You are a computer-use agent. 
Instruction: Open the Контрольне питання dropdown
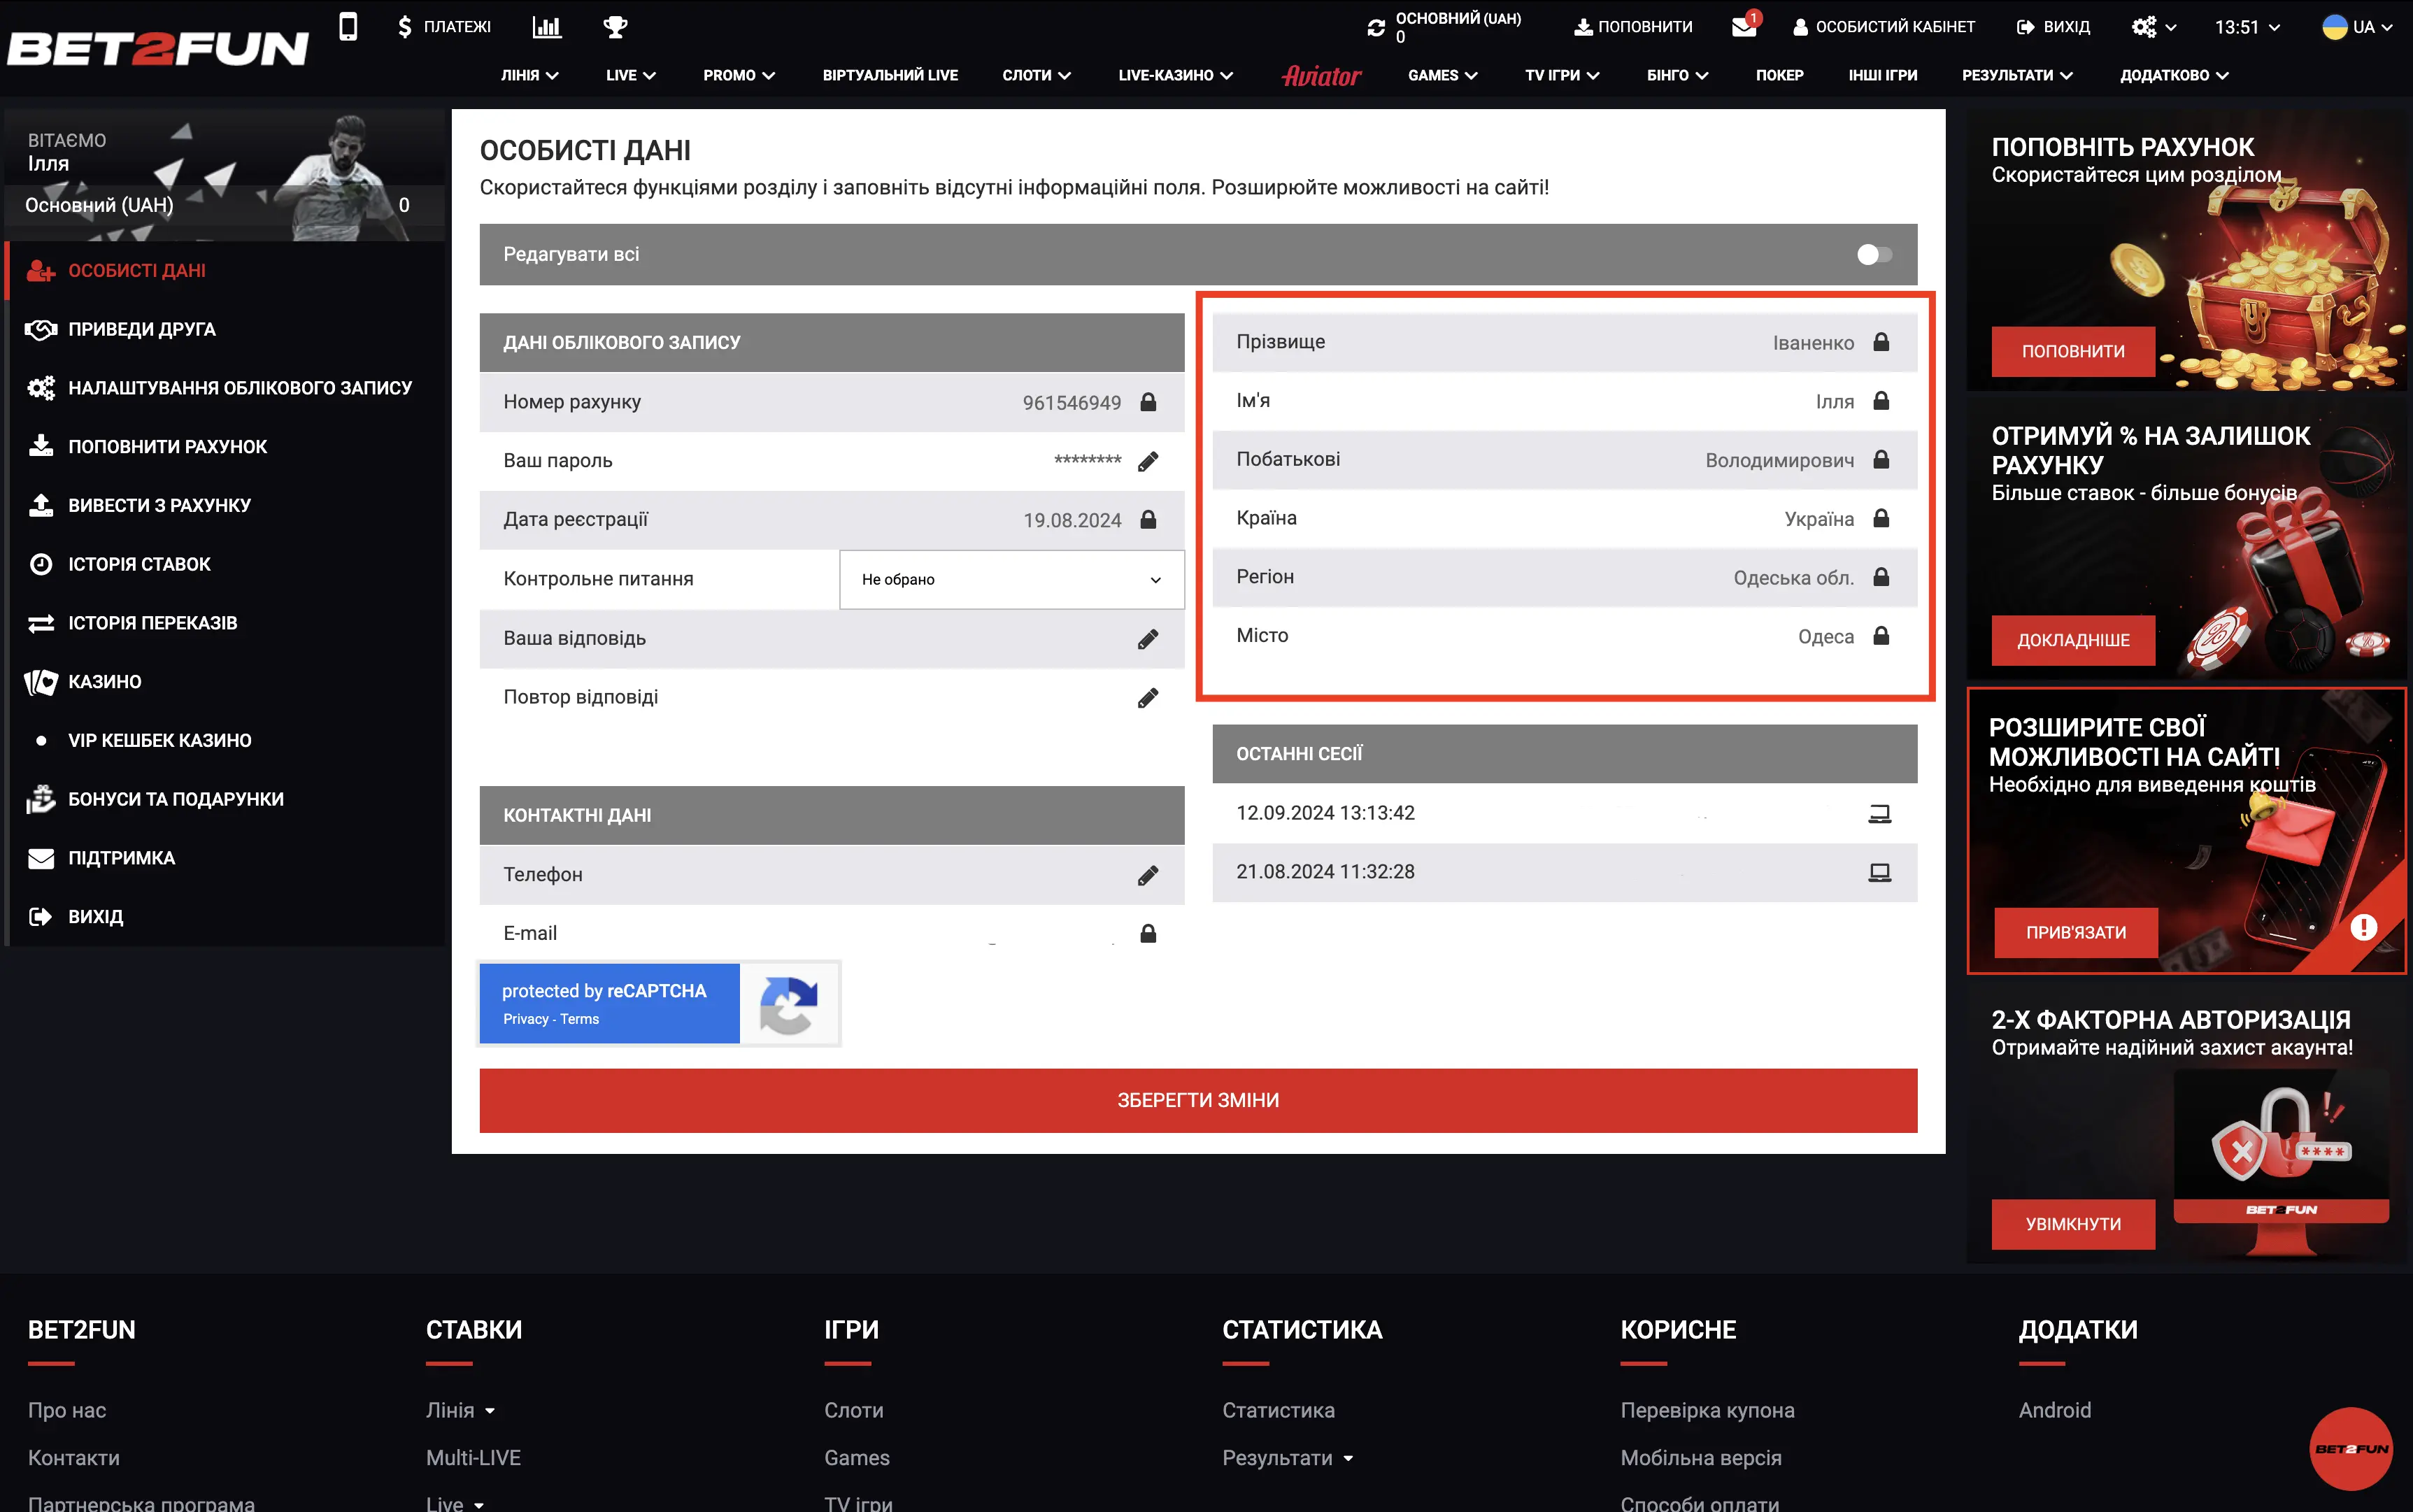point(1011,580)
